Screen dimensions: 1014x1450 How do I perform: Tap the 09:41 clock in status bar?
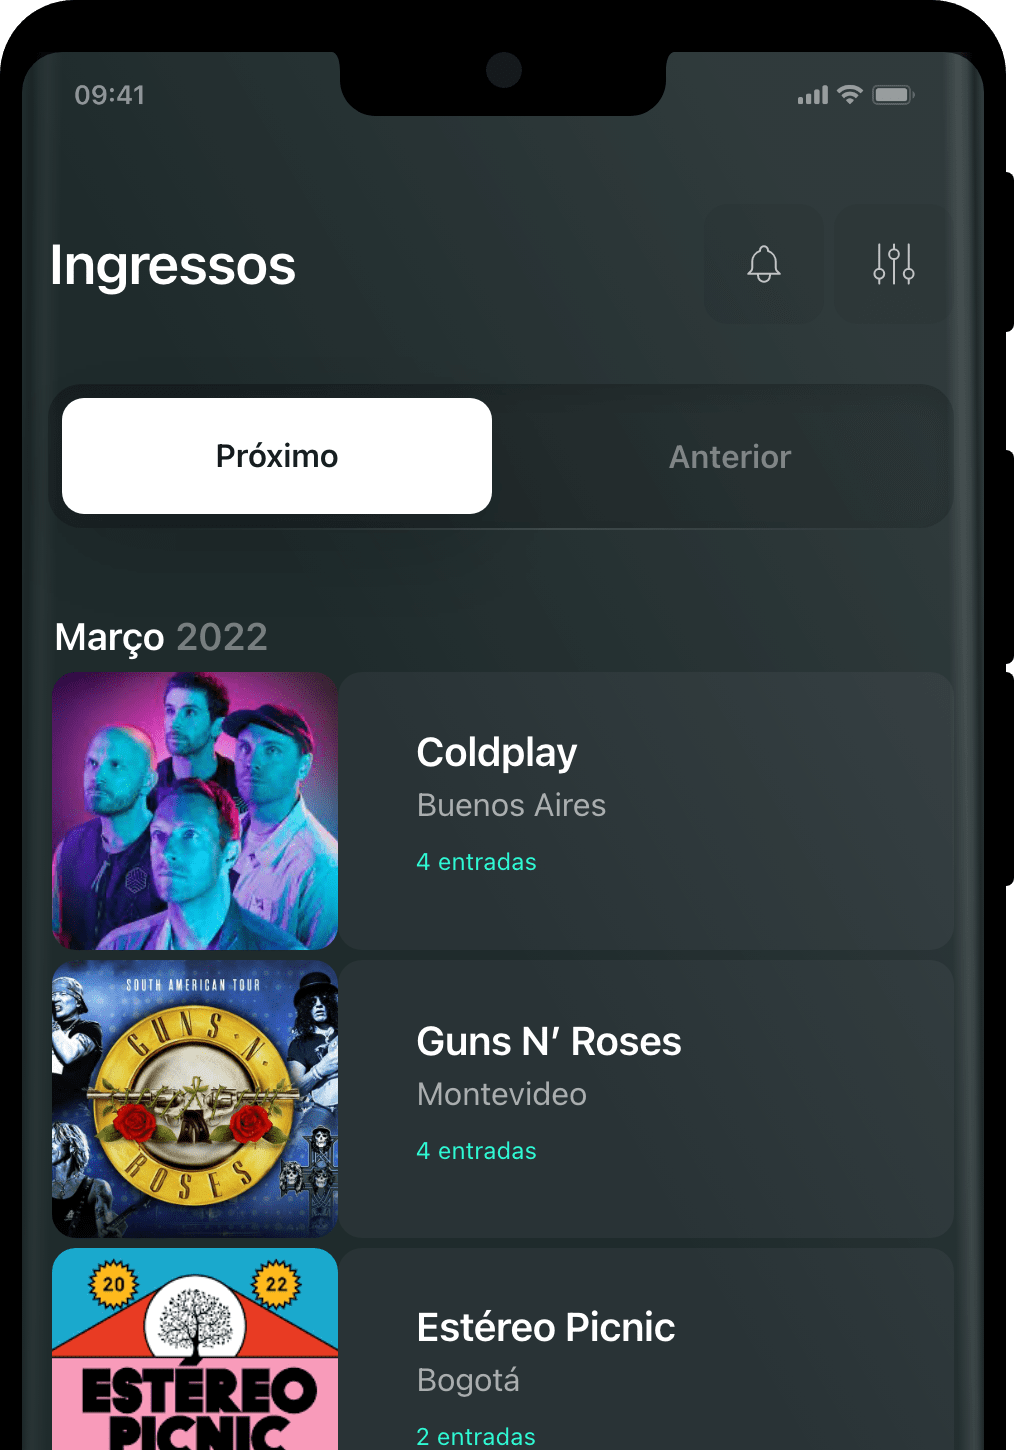[110, 95]
